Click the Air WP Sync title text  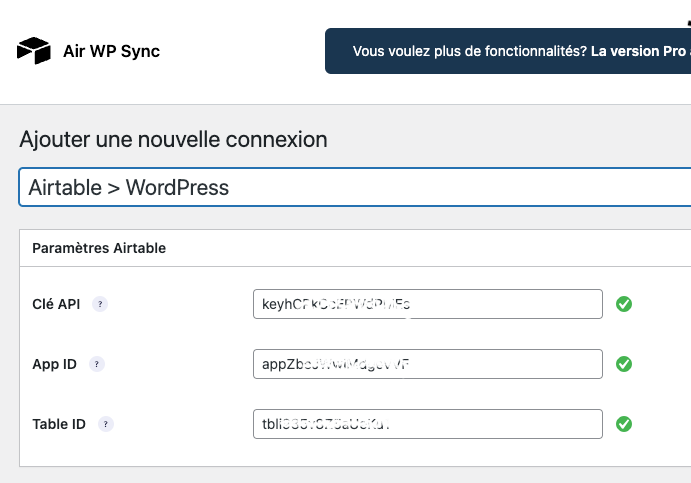(111, 51)
